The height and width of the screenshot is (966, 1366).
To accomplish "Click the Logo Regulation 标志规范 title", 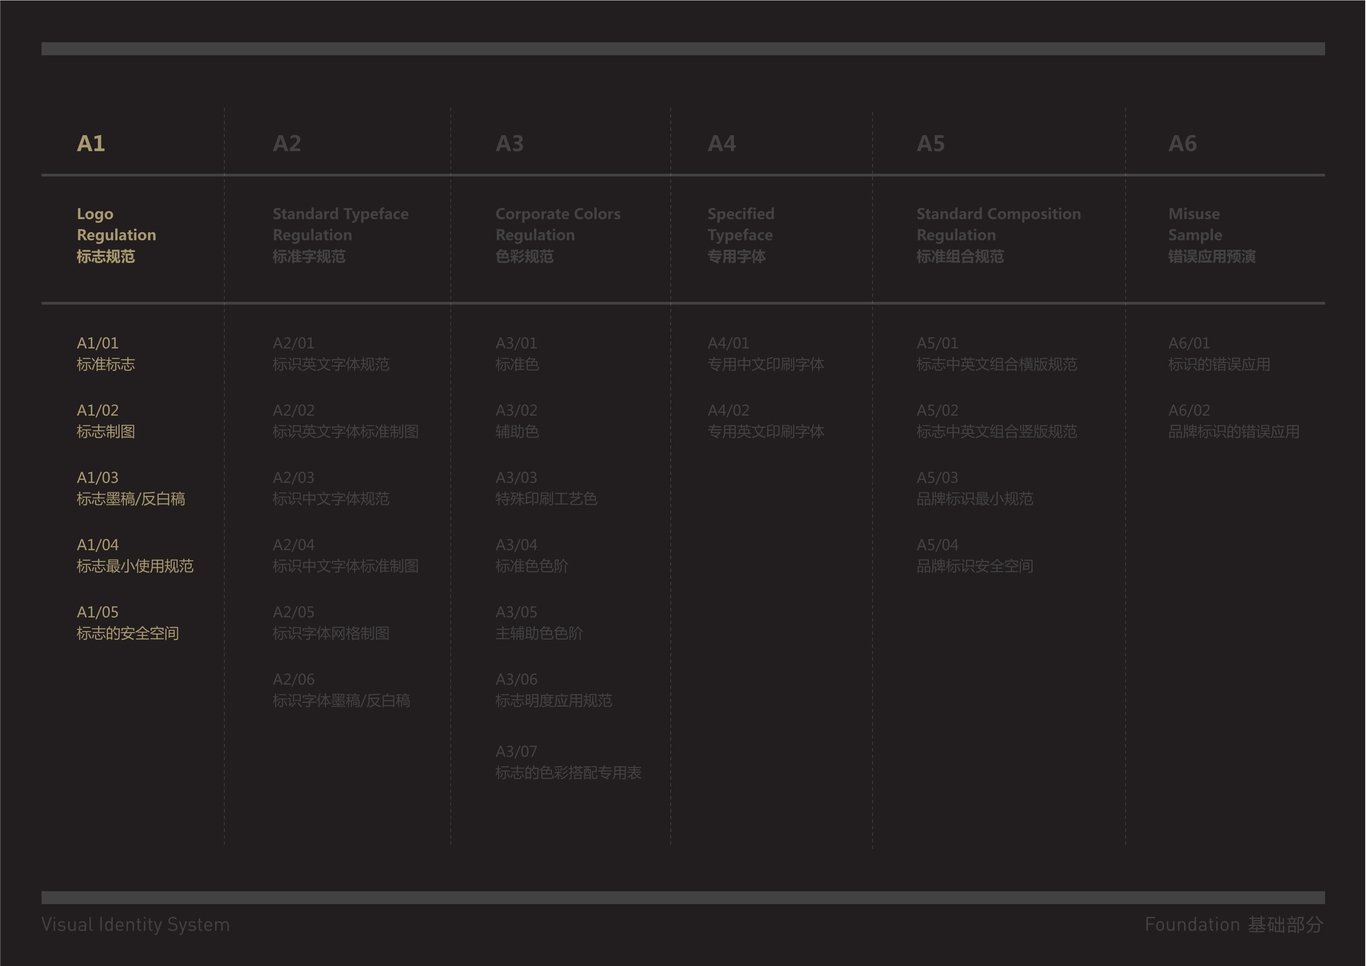I will [x=116, y=235].
